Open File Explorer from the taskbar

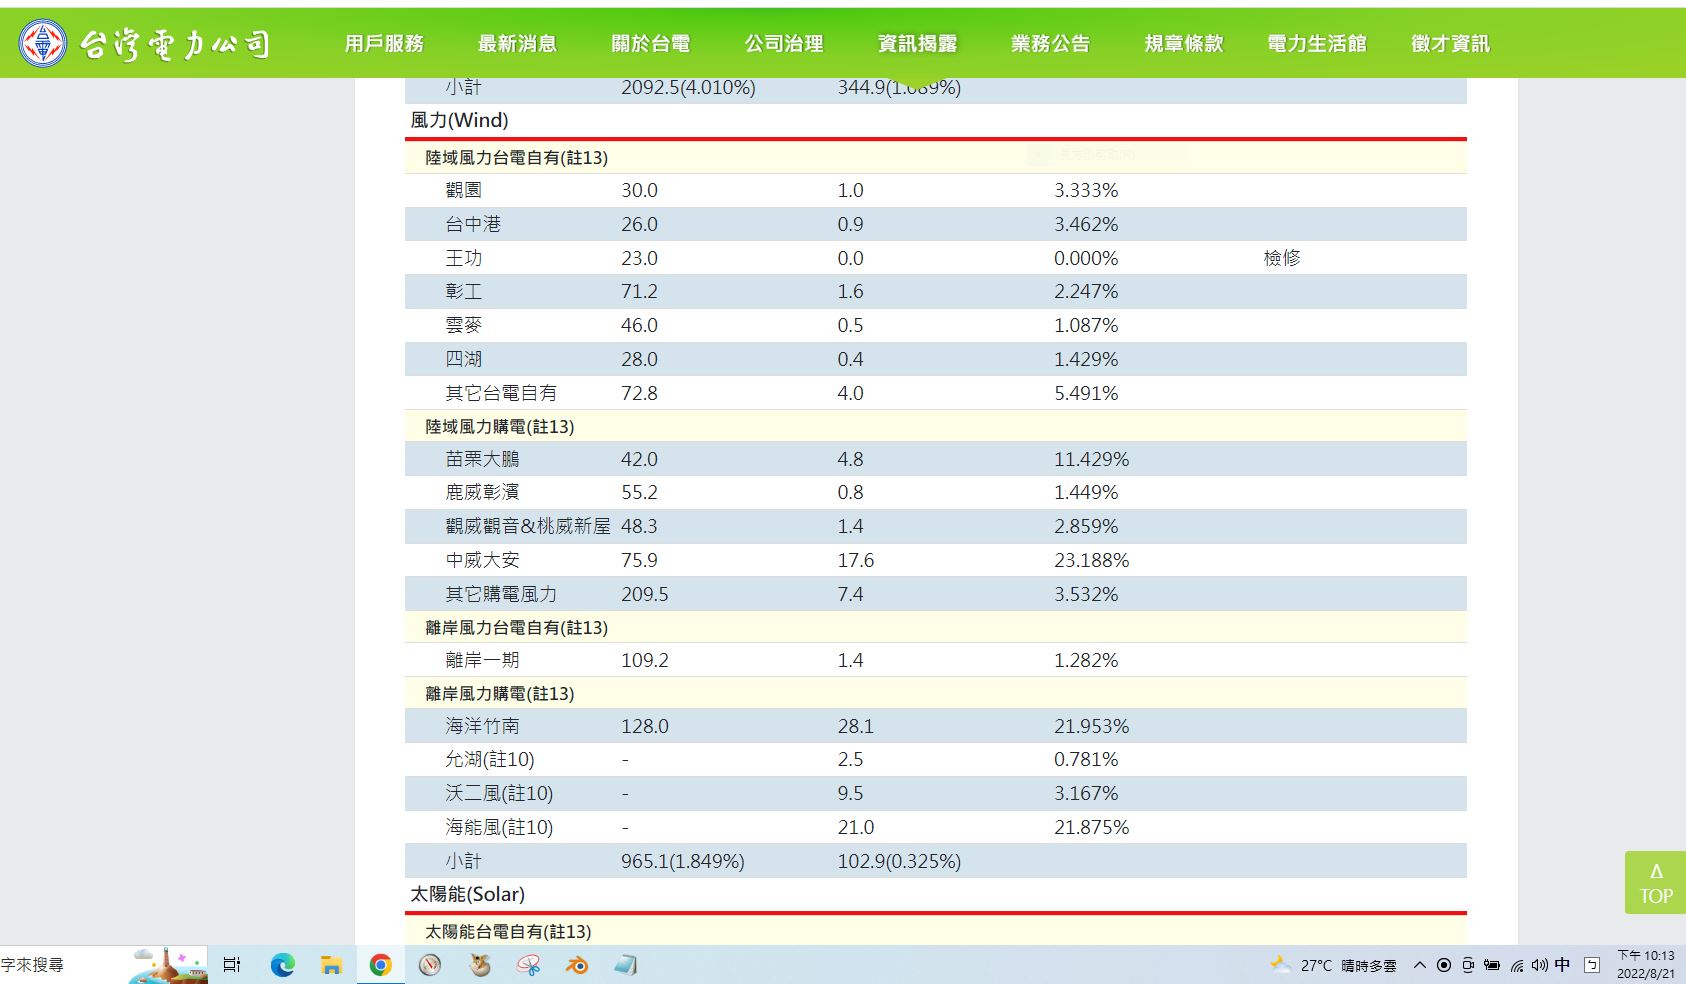[331, 965]
